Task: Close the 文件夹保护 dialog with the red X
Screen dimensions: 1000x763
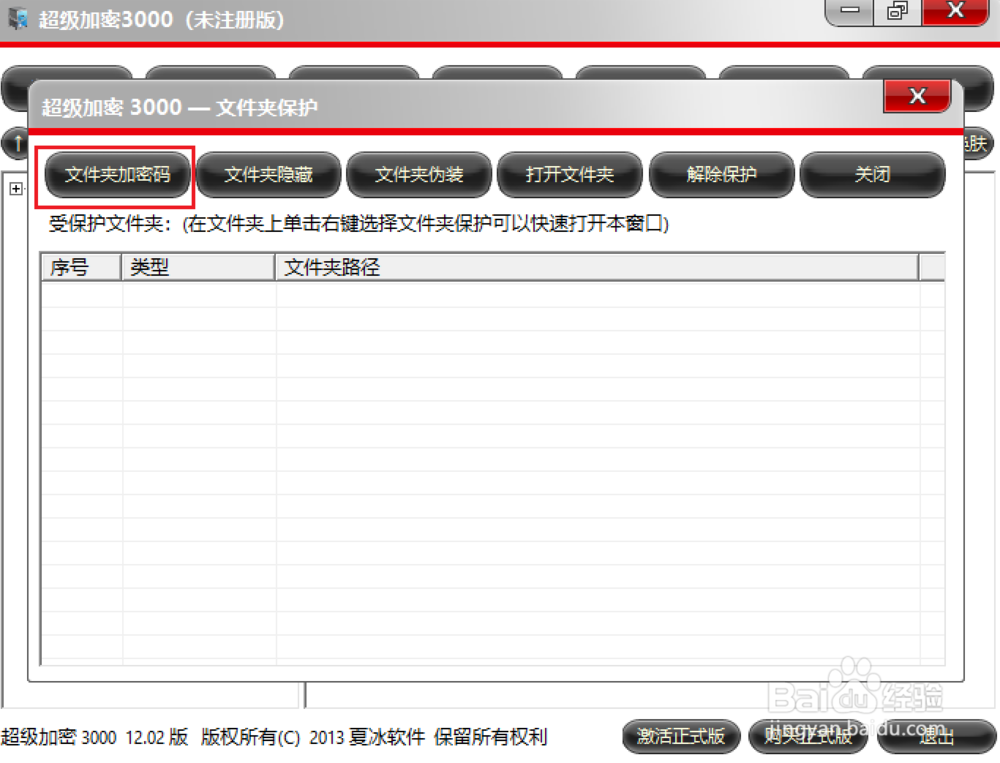Action: (x=916, y=96)
